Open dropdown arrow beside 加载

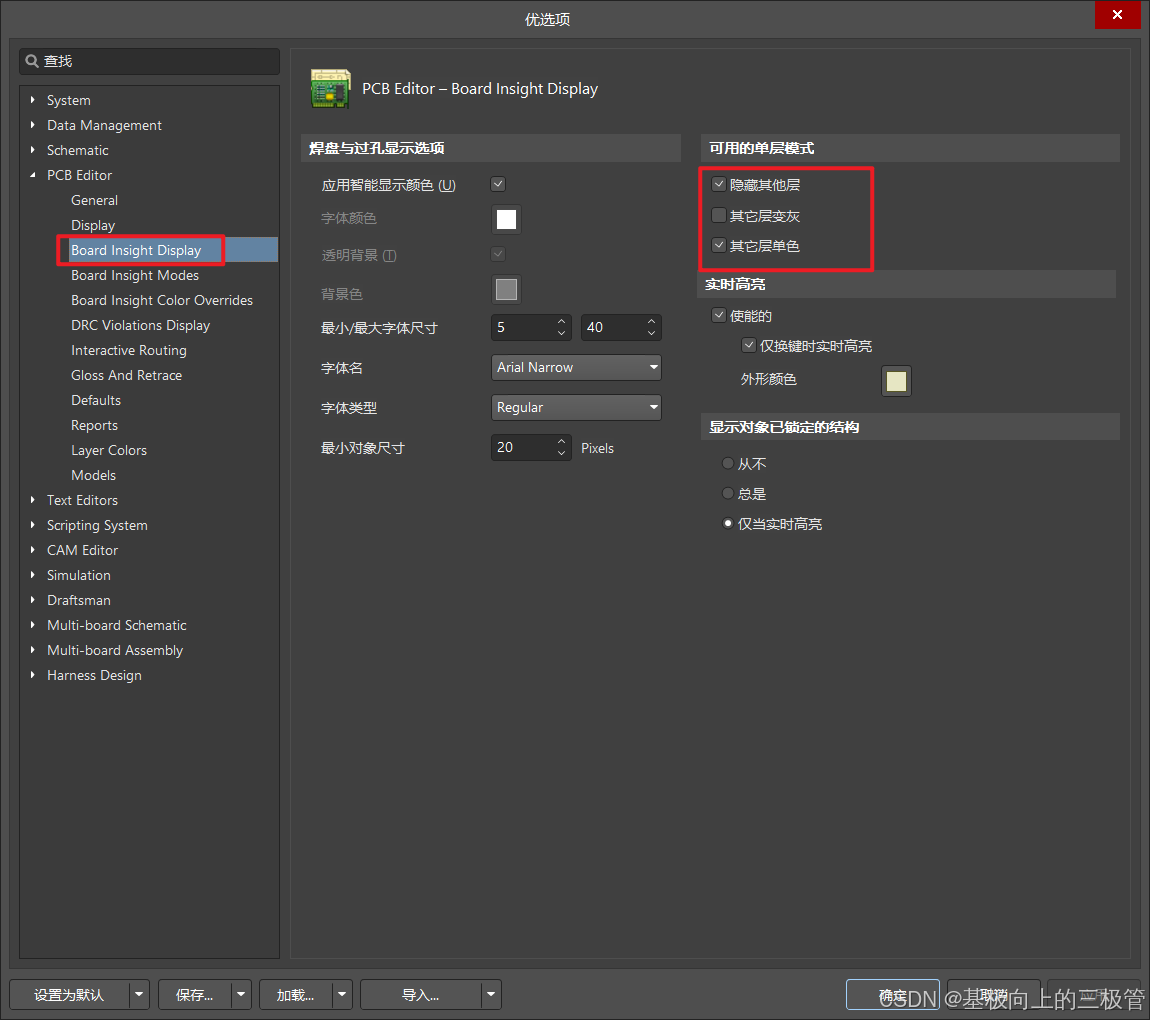click(x=343, y=994)
